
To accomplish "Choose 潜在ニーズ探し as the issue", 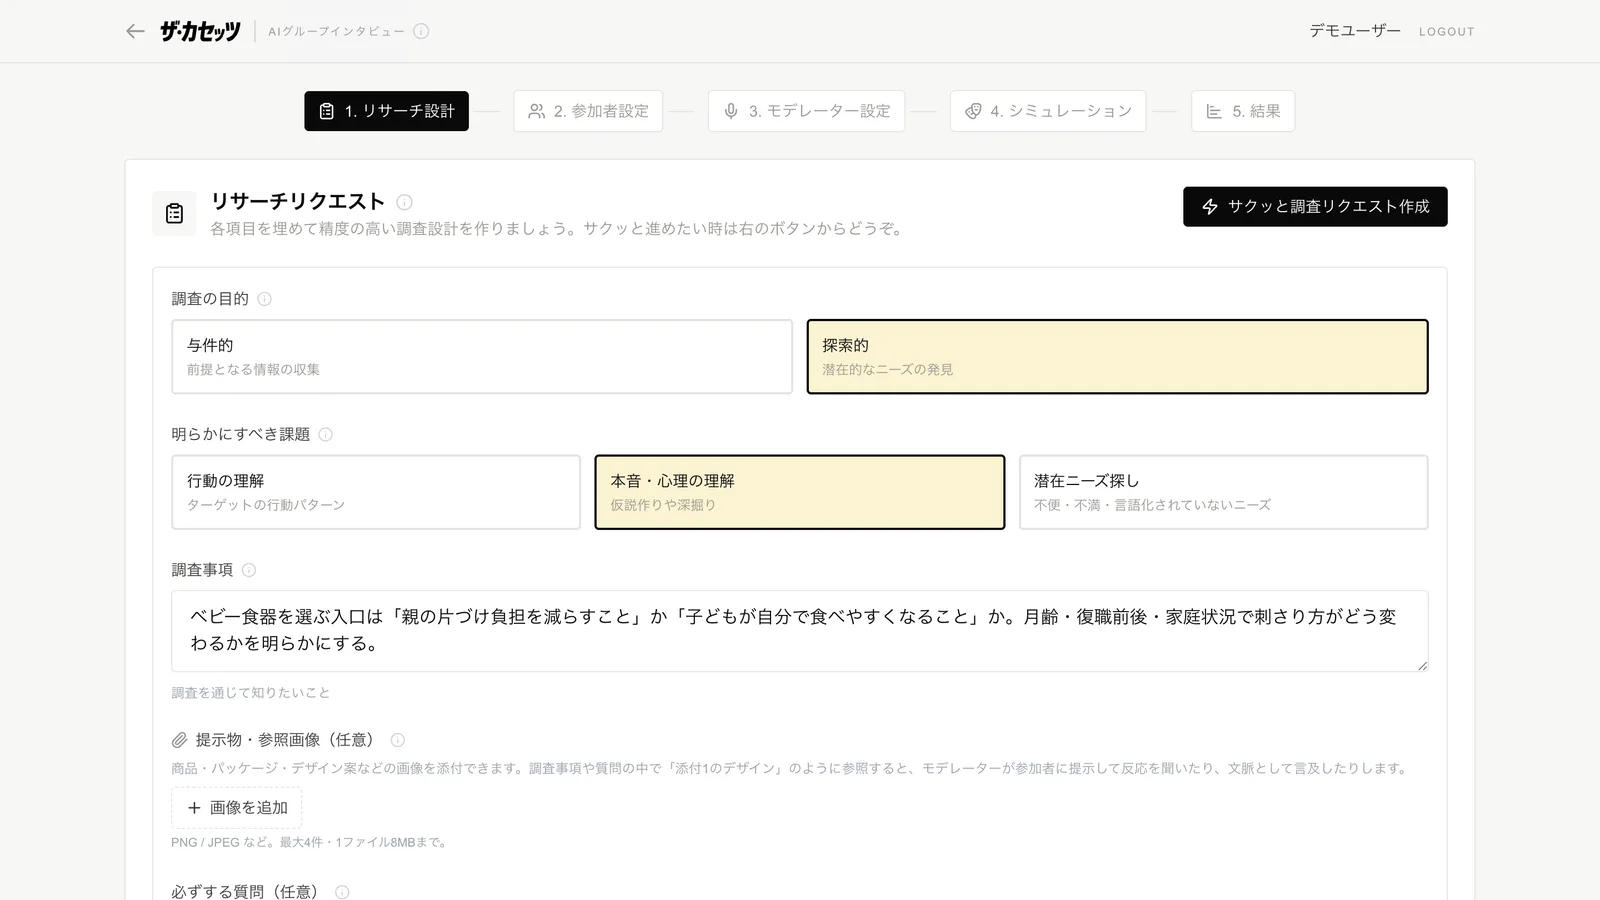I will click(1224, 492).
